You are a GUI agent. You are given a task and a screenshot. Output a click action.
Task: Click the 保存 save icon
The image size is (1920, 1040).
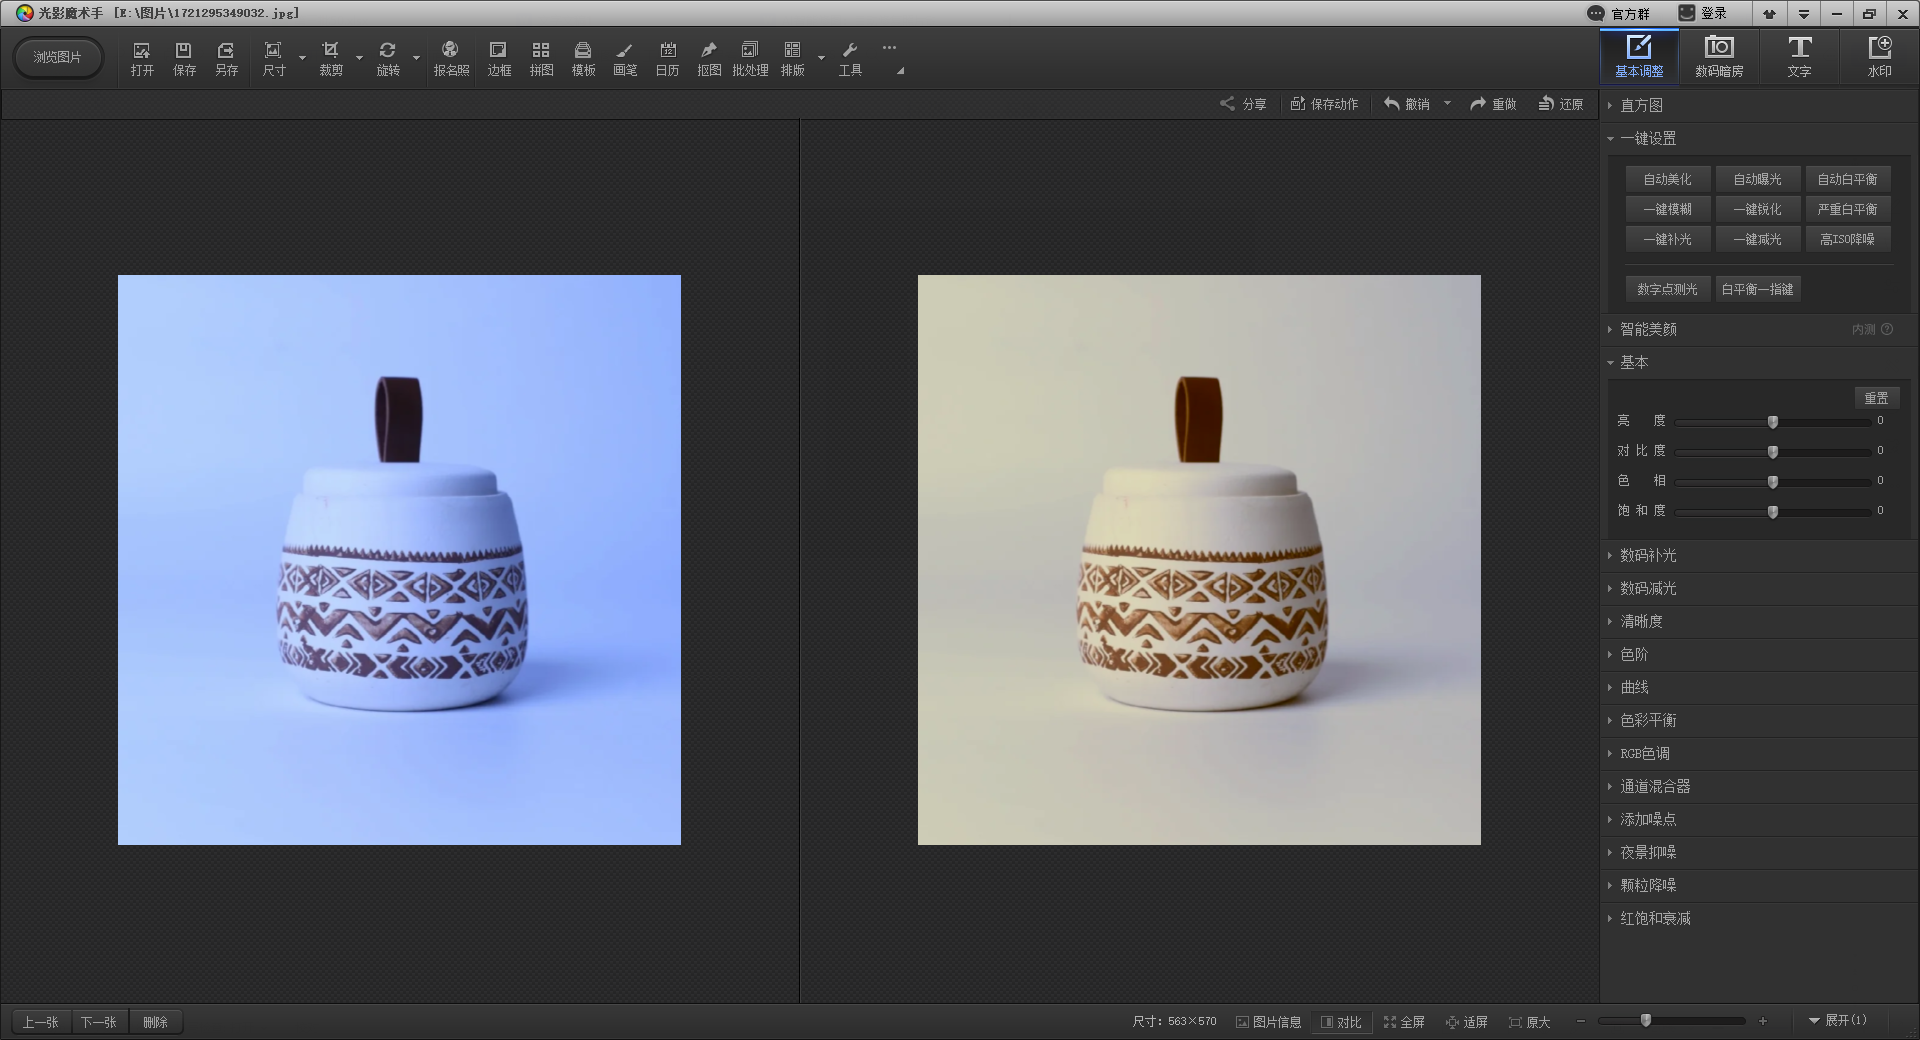click(x=184, y=59)
